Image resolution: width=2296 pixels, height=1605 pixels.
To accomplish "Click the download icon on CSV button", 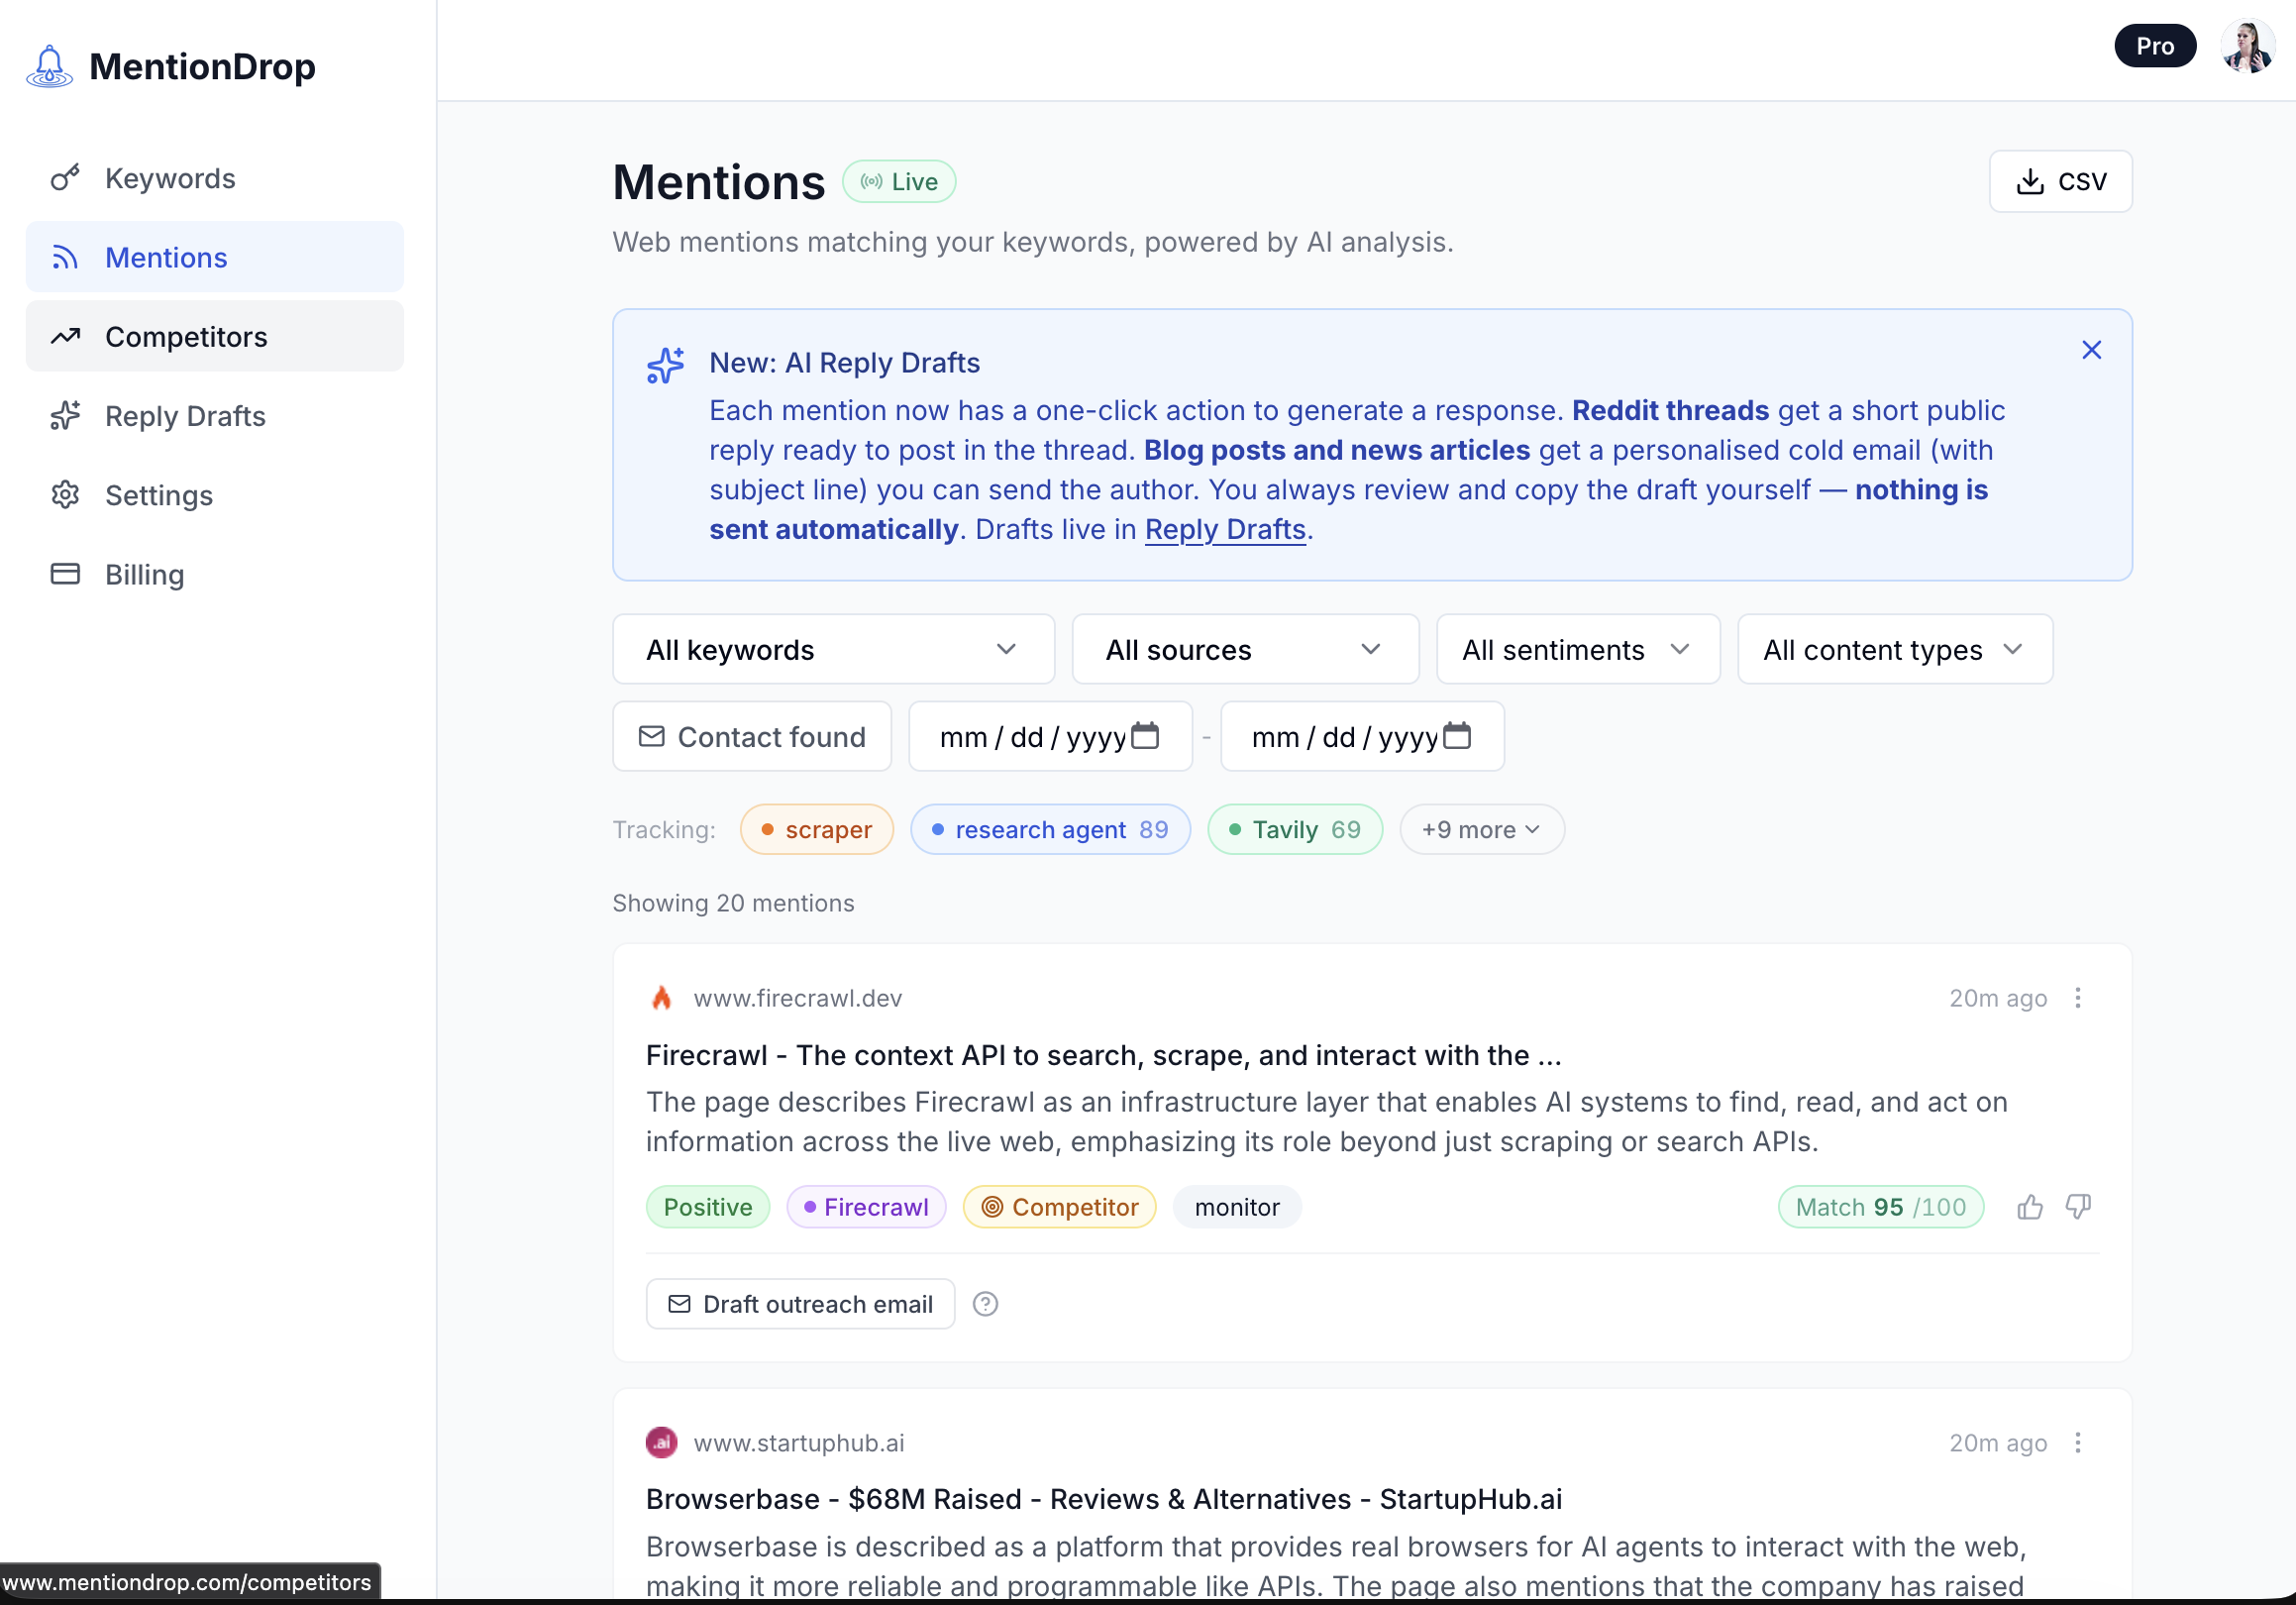I will (x=2029, y=181).
